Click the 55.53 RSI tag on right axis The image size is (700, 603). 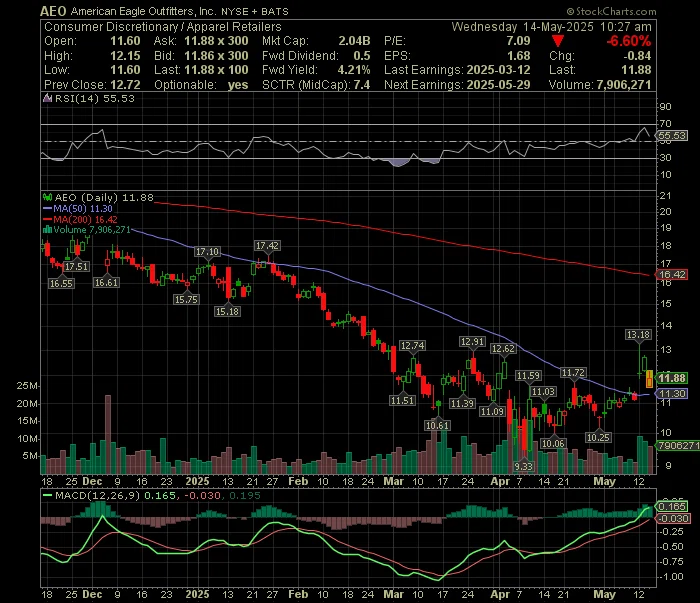click(x=672, y=135)
